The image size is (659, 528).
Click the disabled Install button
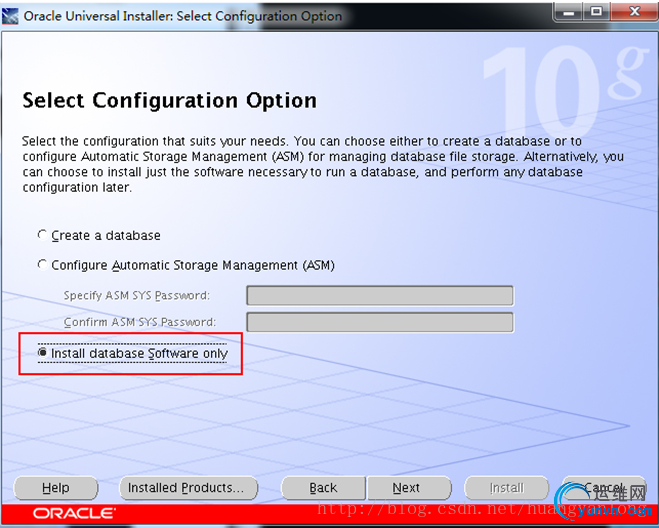click(x=507, y=488)
